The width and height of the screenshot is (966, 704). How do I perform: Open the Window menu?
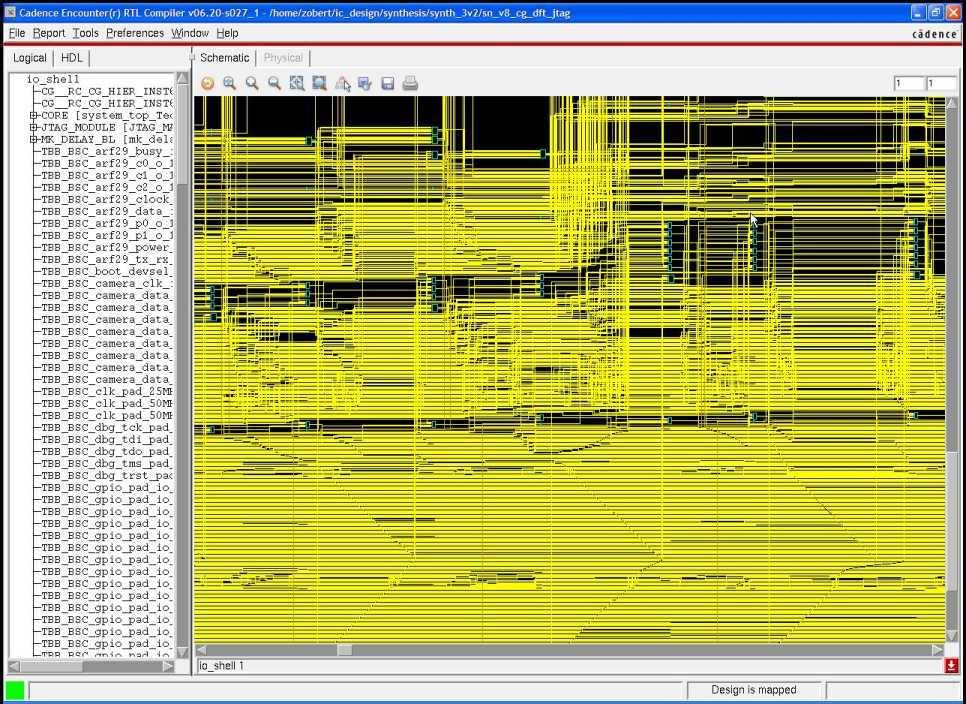pyautogui.click(x=190, y=33)
